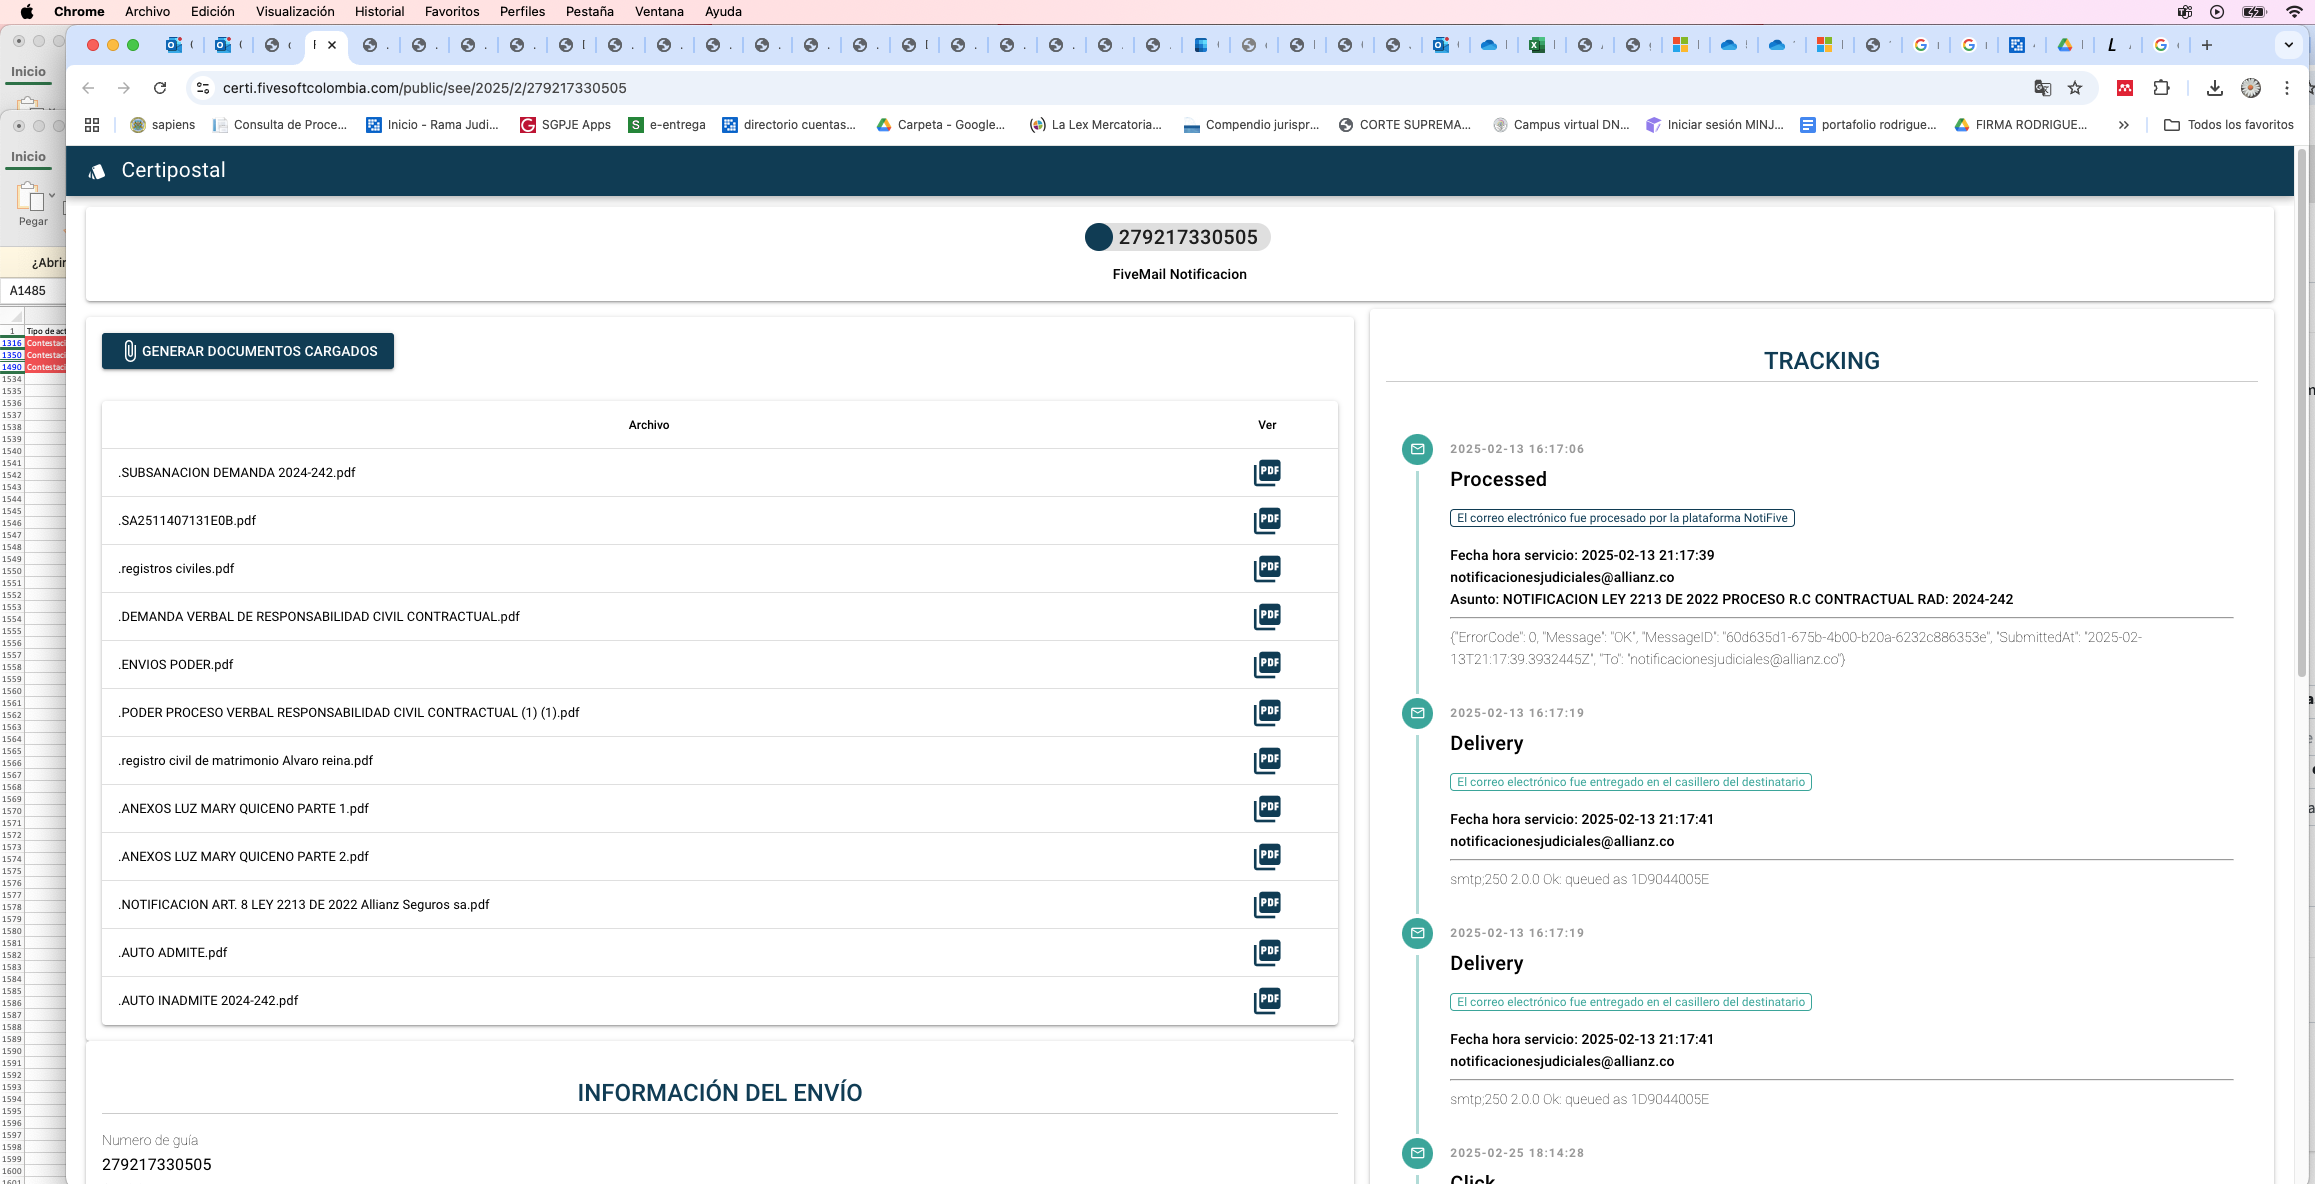Open the Historial menu
This screenshot has height=1184, width=2315.
pos(380,11)
